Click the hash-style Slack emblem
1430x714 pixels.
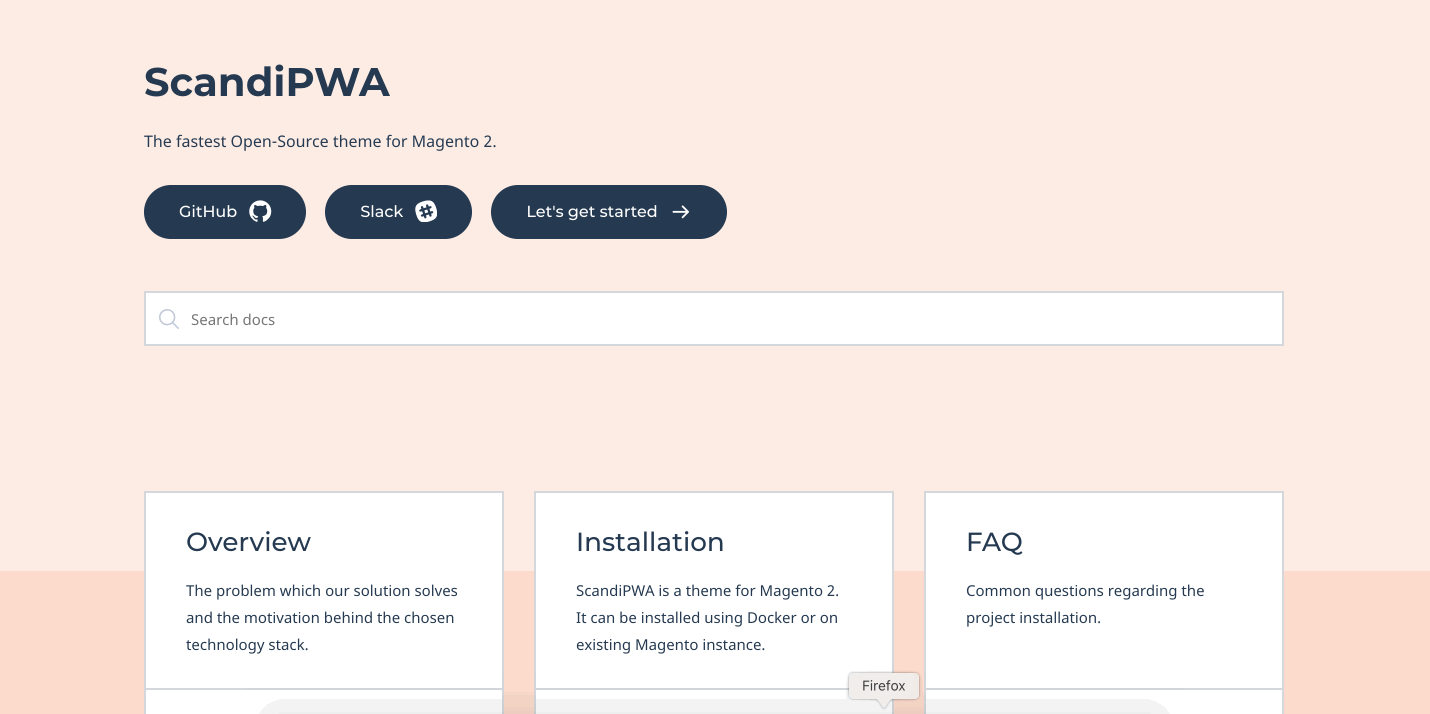(x=426, y=212)
